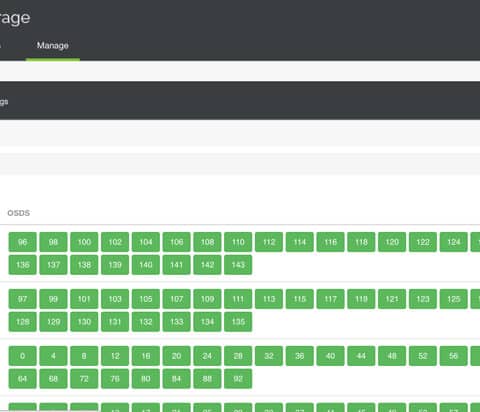Screen dimensions: 480x412
Task: Select OSD 133 box
Action: (177, 322)
